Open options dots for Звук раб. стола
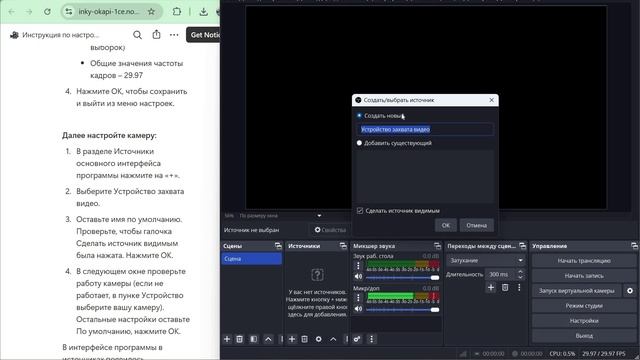 [x=358, y=266]
